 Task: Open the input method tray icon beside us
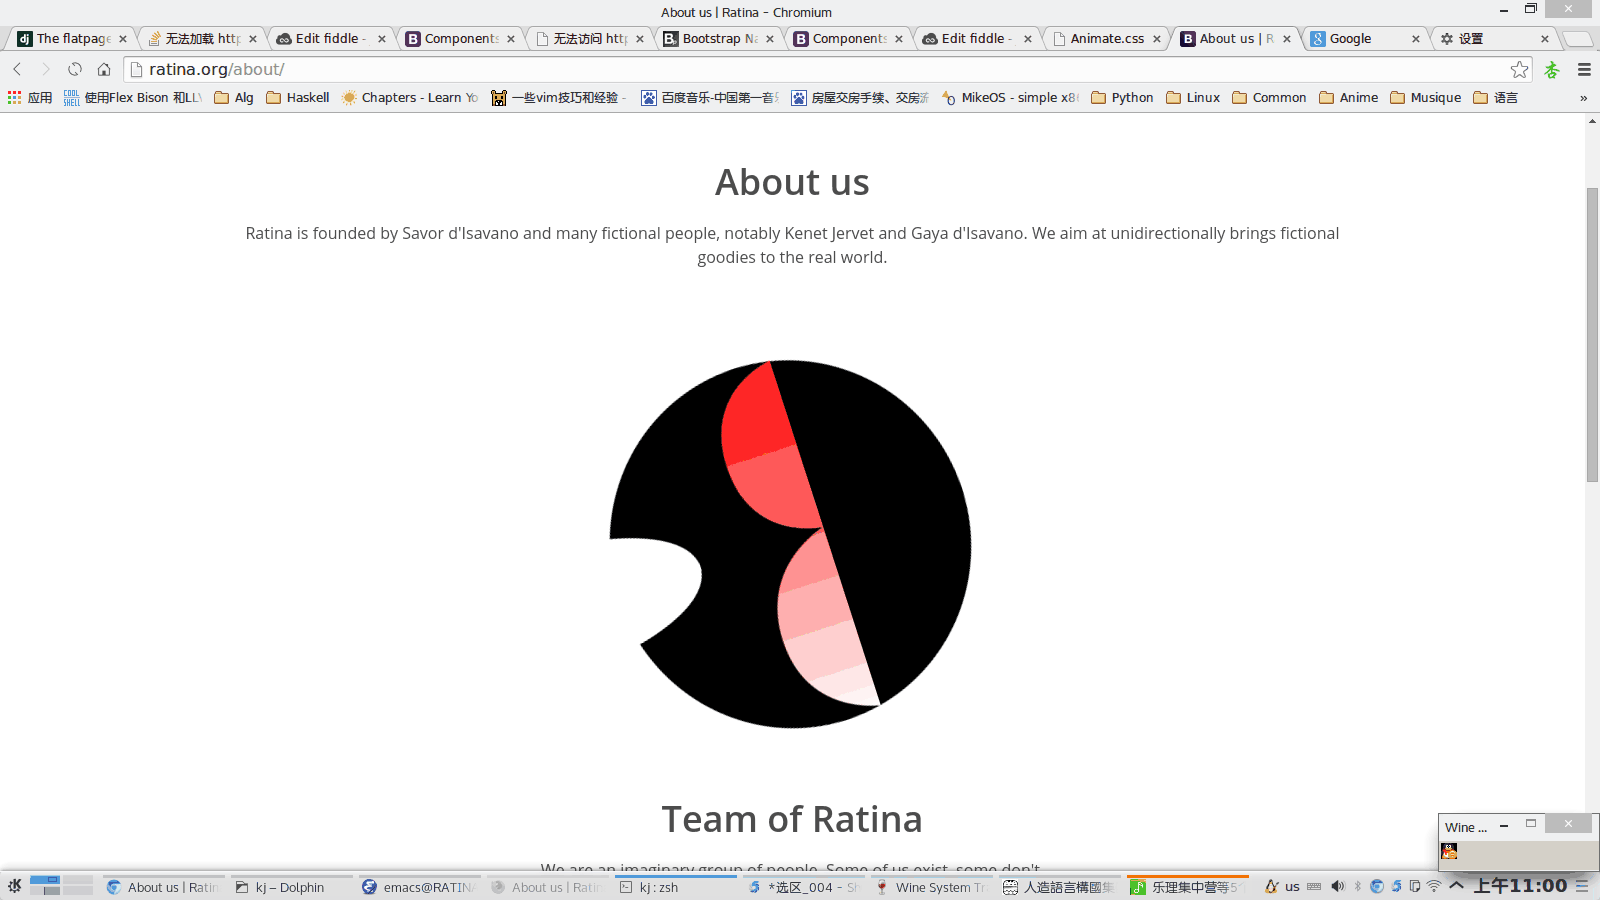[1271, 886]
